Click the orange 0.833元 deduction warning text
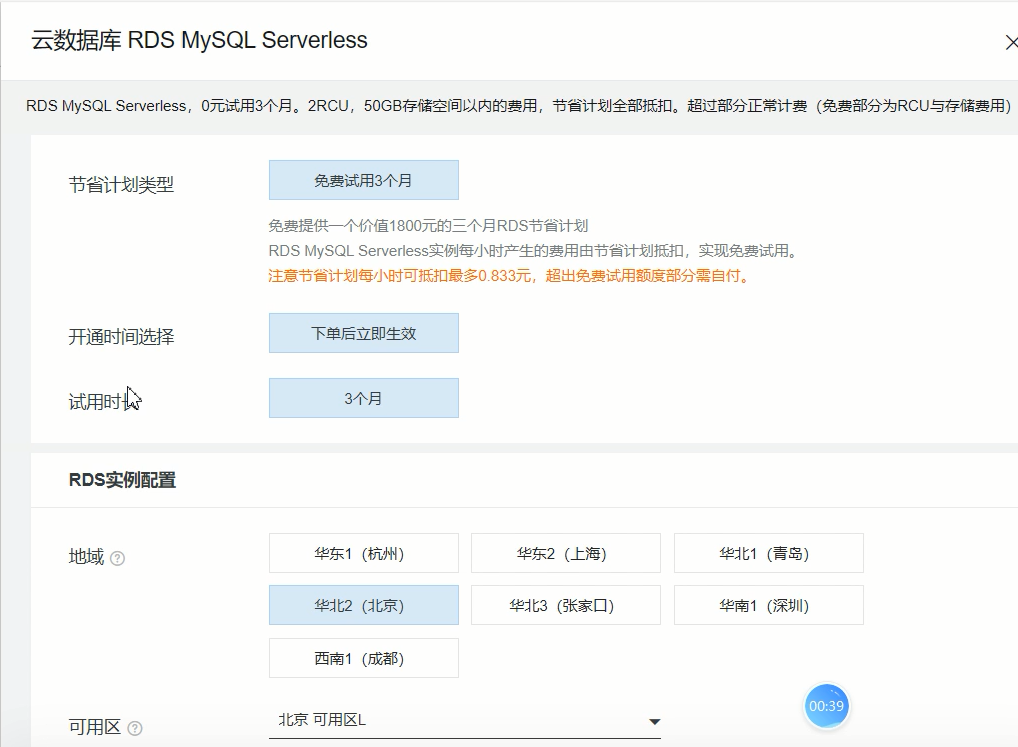 [x=509, y=276]
